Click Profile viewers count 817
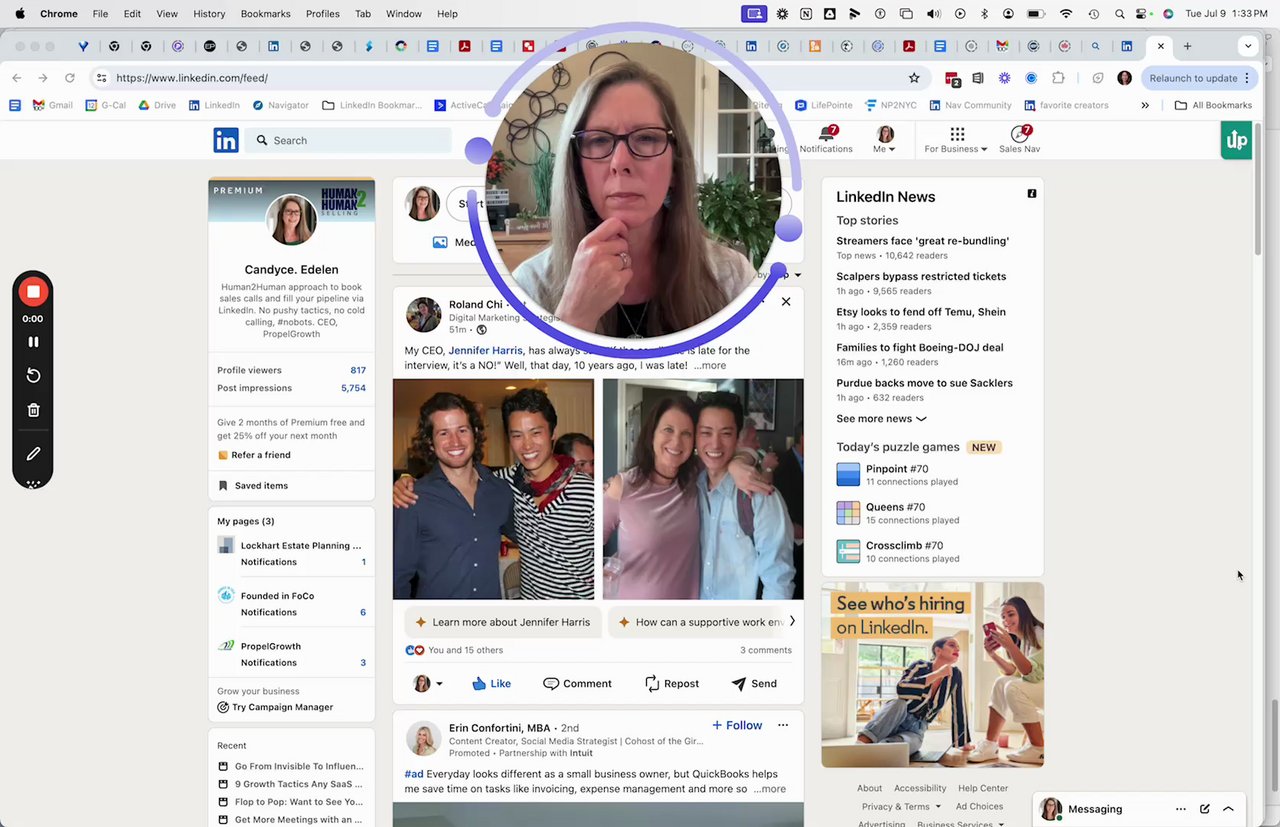Screen dimensions: 1280x827 click(358, 370)
